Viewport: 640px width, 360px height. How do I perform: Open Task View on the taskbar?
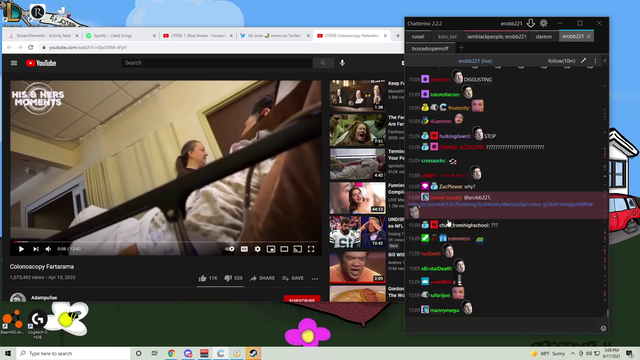click(155, 353)
